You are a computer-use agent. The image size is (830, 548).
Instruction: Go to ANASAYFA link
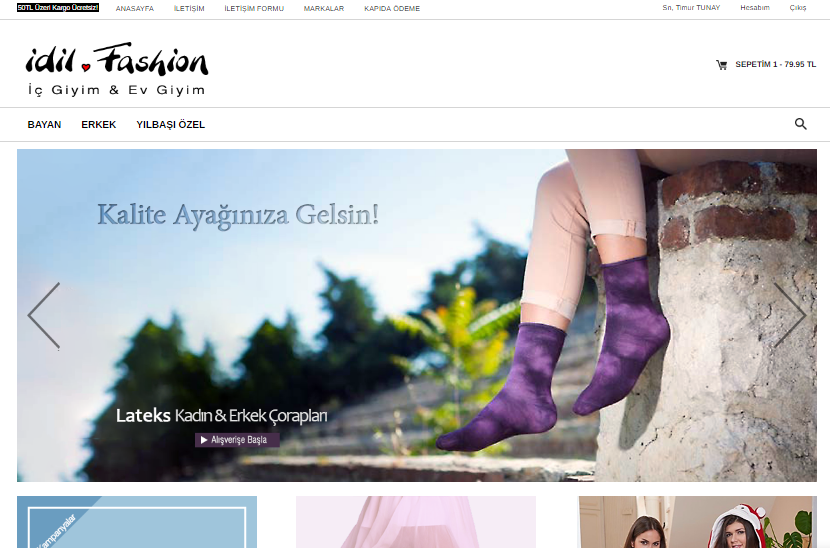(135, 8)
